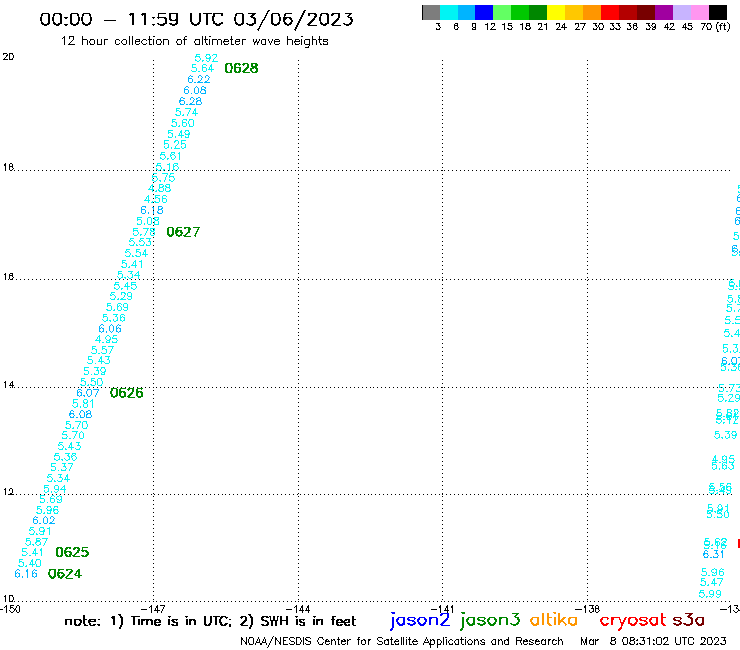Click the 0627 pass time label
This screenshot has height=650, width=740.
183,232
